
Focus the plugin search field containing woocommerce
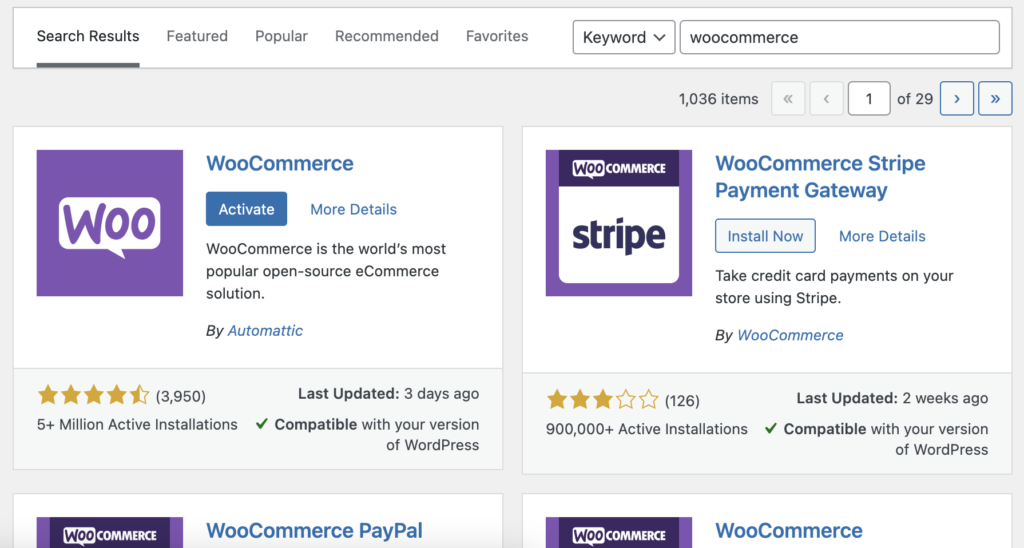pos(839,37)
